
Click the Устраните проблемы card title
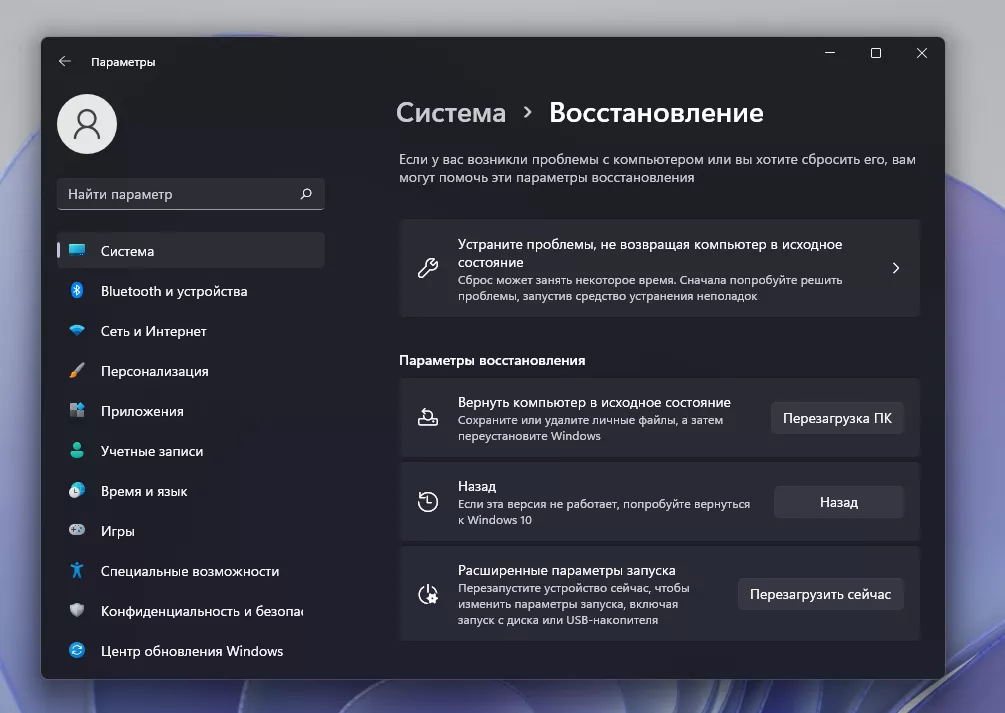click(650, 253)
